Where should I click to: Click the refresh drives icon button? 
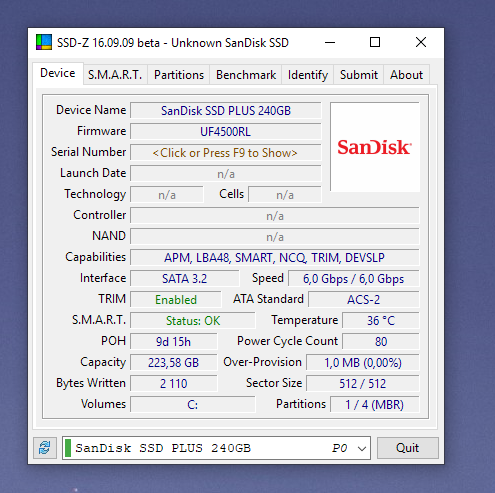coord(45,448)
